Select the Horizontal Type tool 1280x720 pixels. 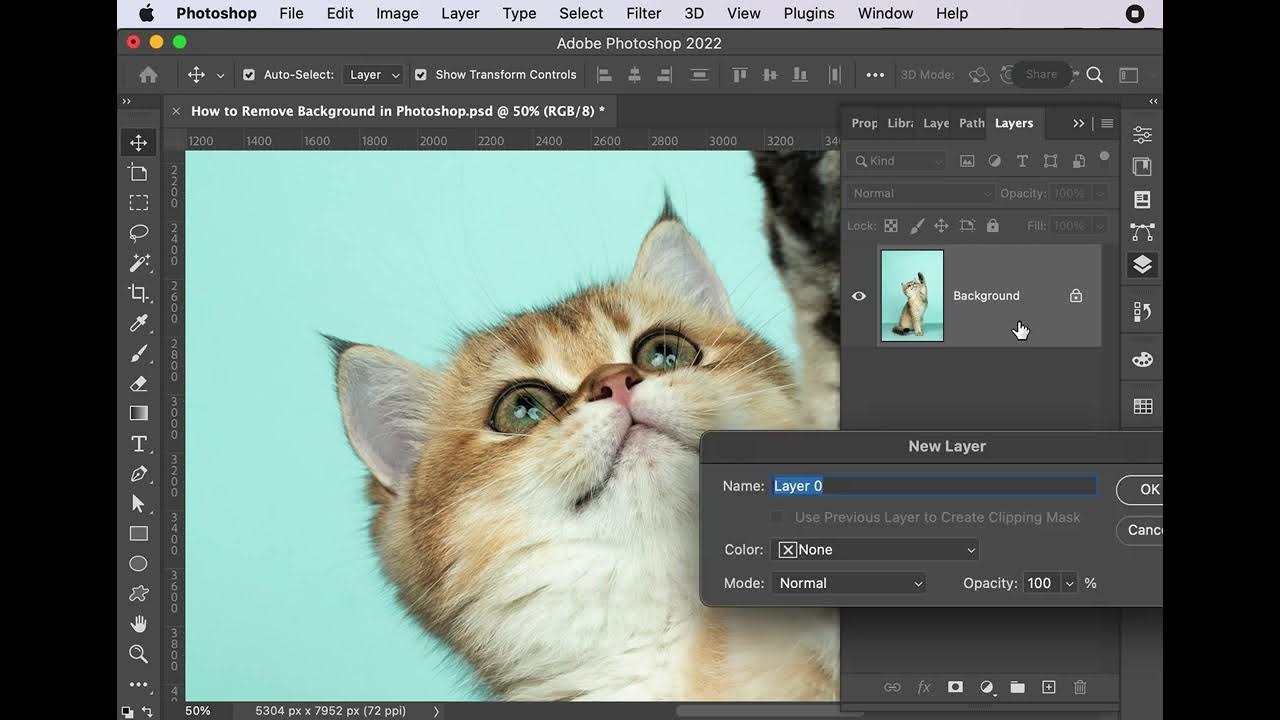click(139, 444)
